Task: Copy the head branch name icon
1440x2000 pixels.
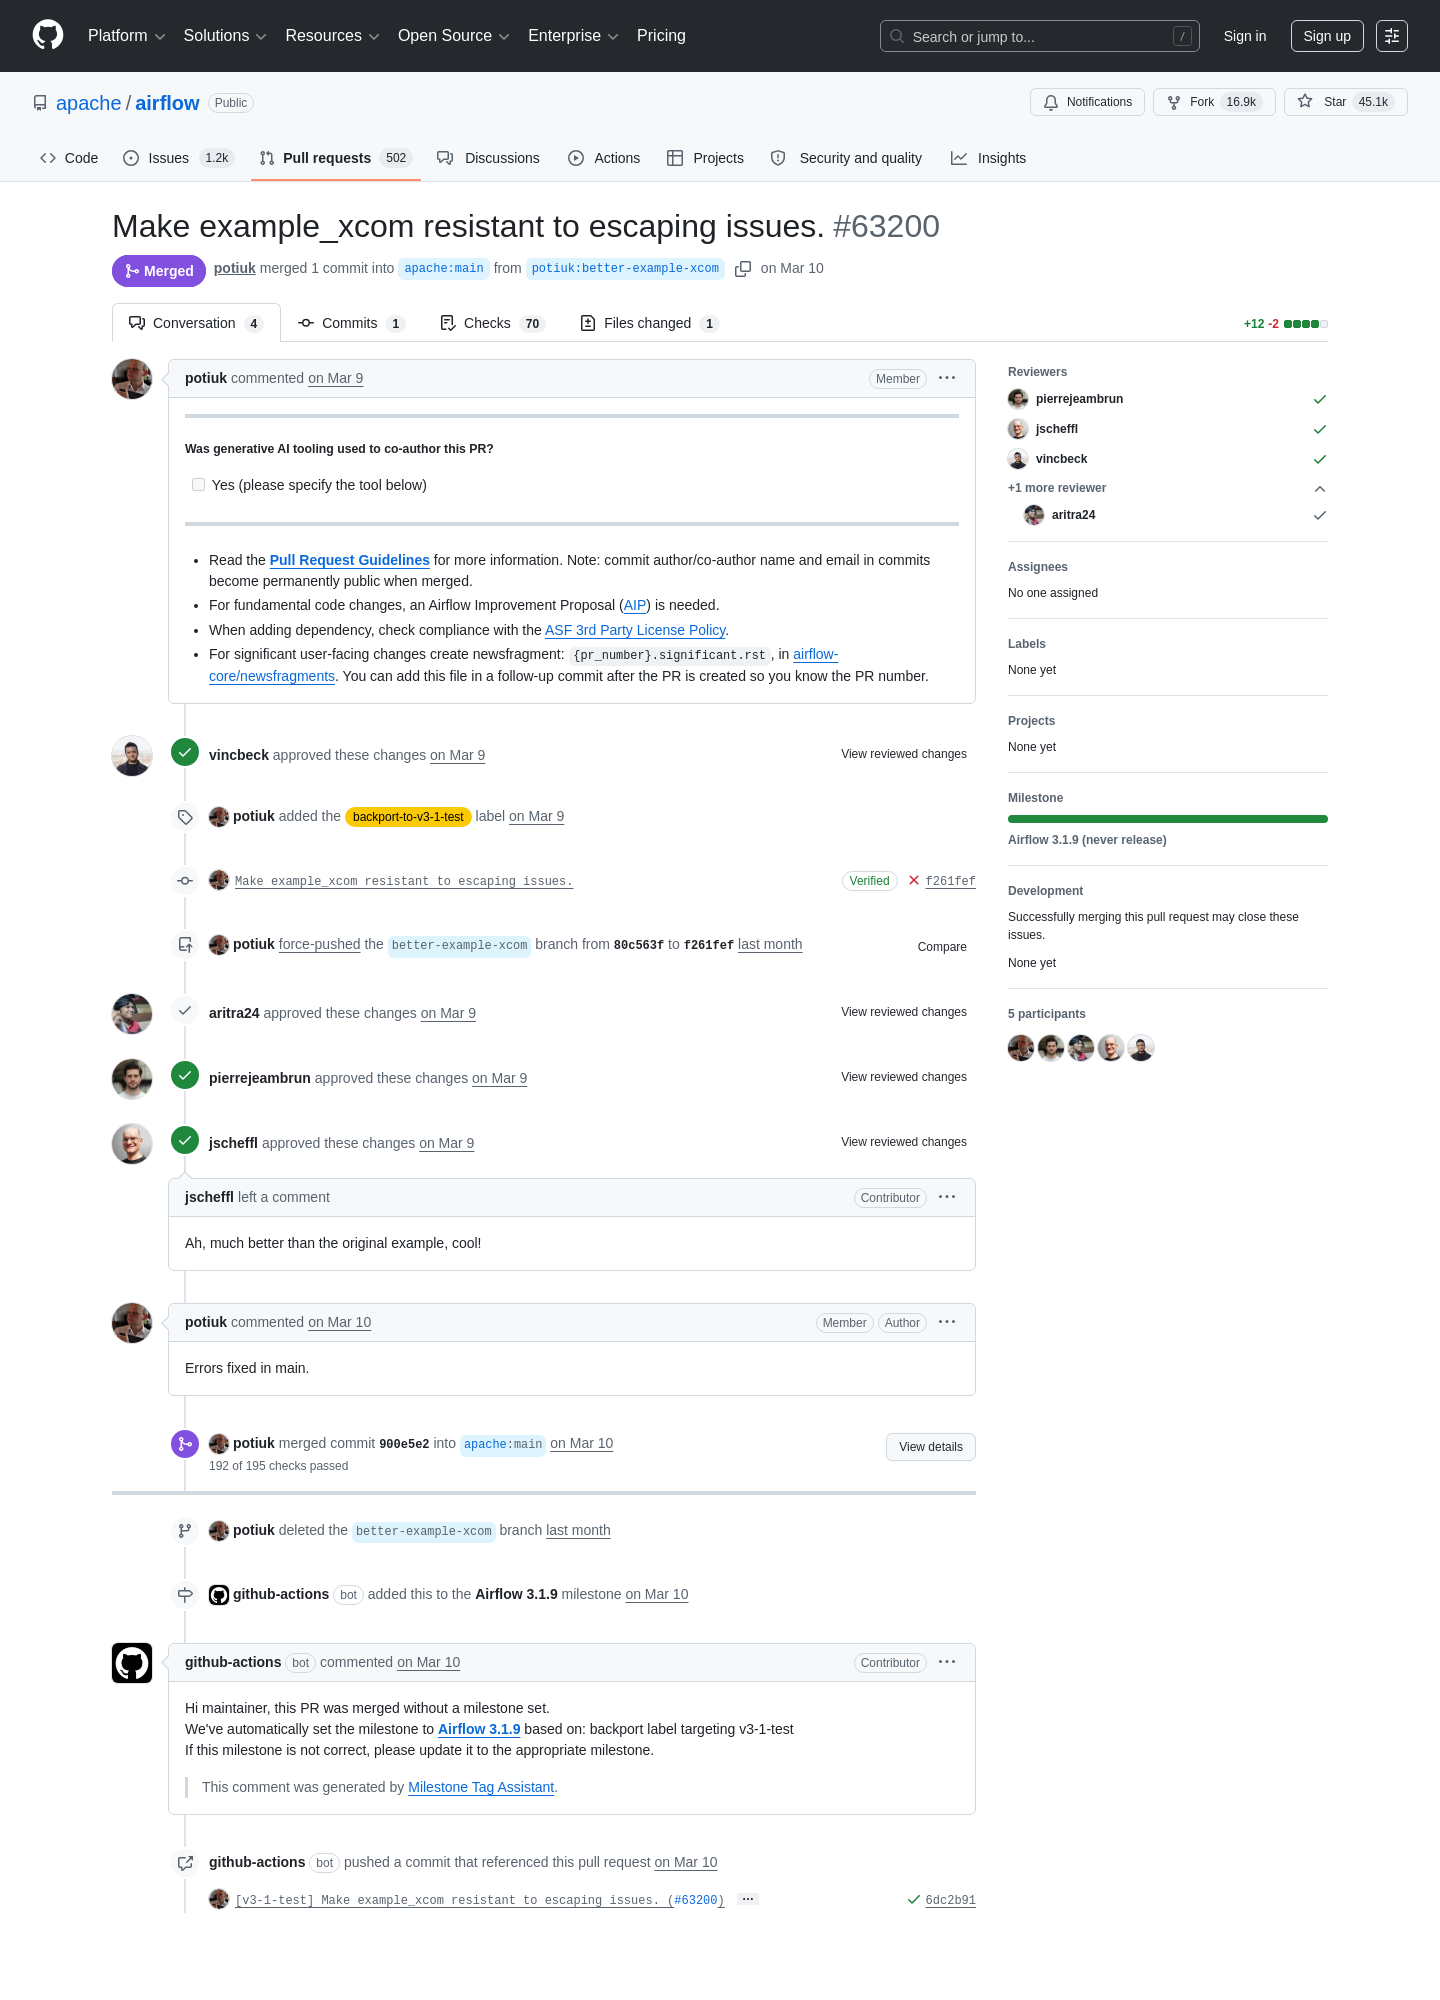Action: (743, 269)
